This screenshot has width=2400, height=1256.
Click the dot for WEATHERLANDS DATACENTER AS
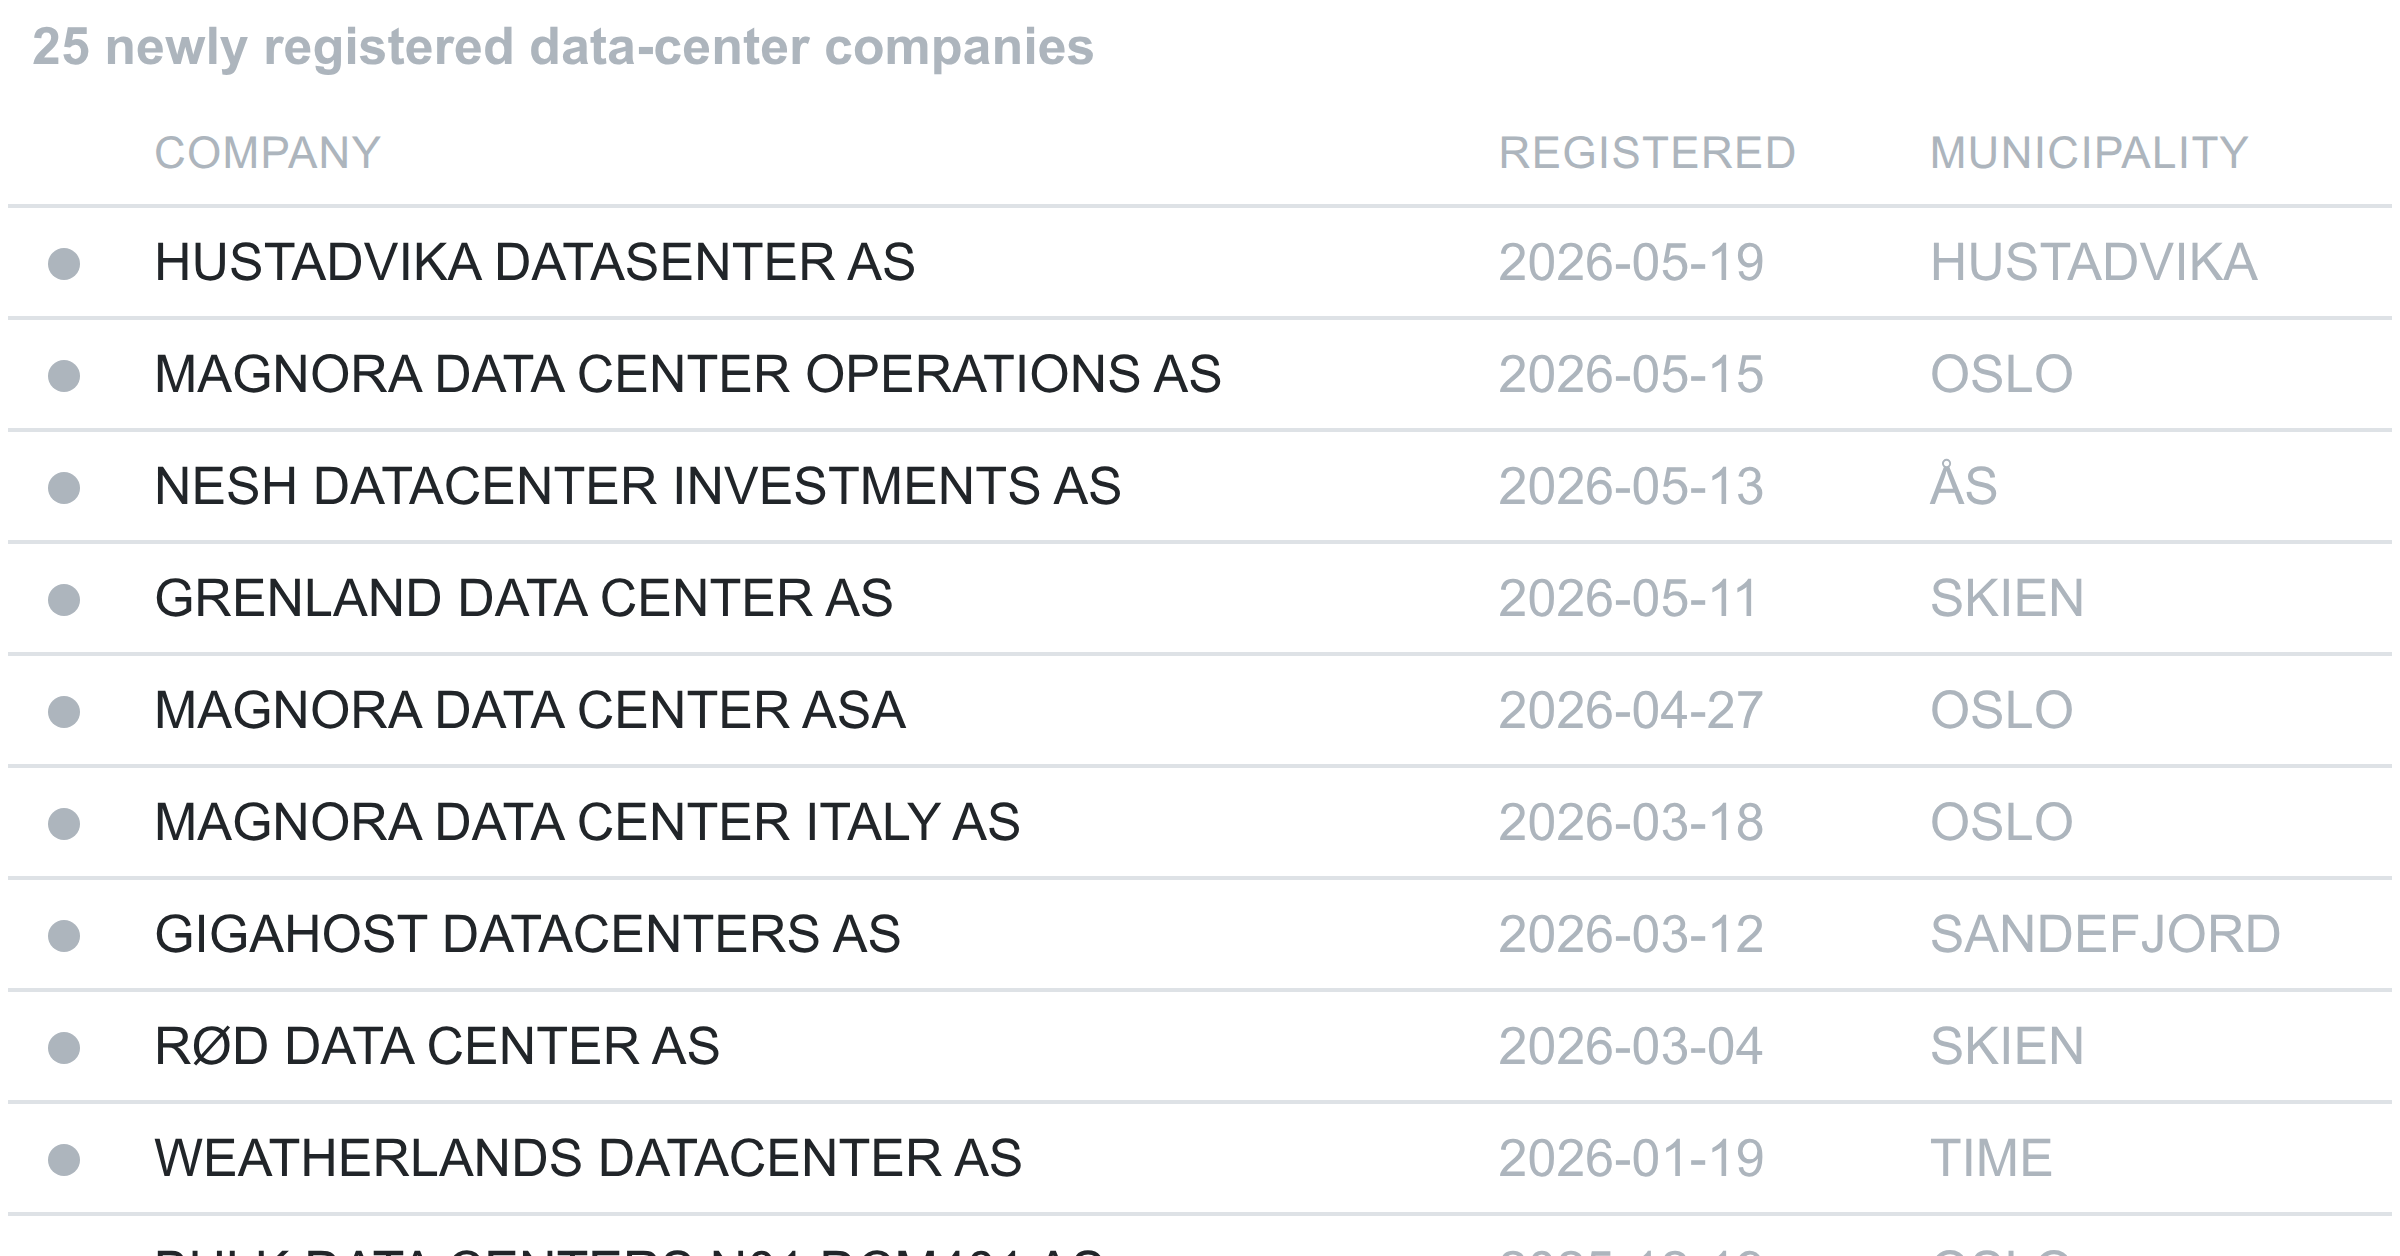64,1160
